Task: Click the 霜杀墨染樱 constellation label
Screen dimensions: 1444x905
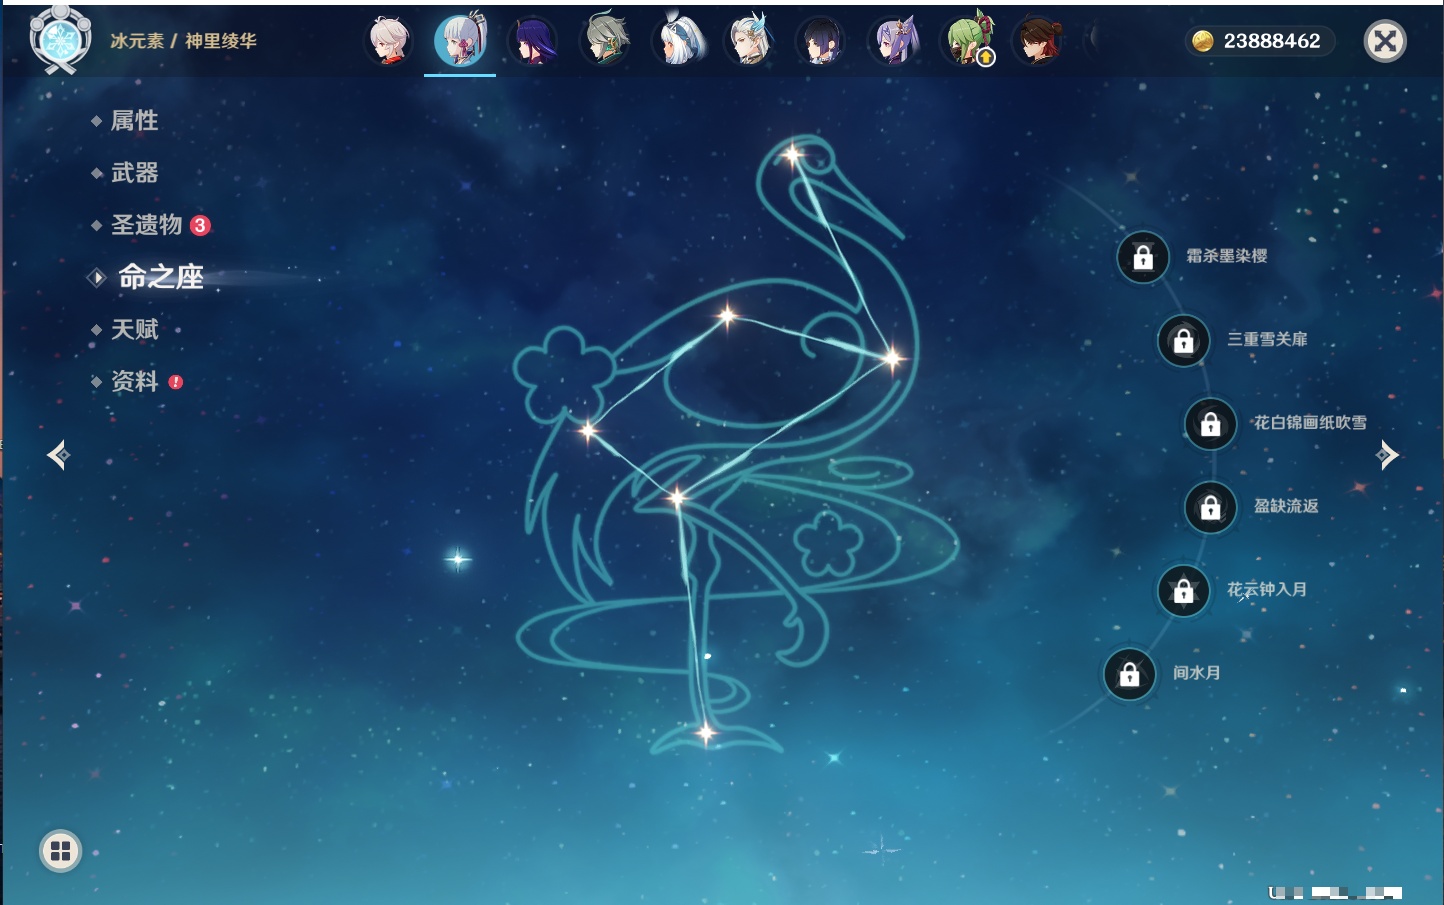Action: point(1227,256)
